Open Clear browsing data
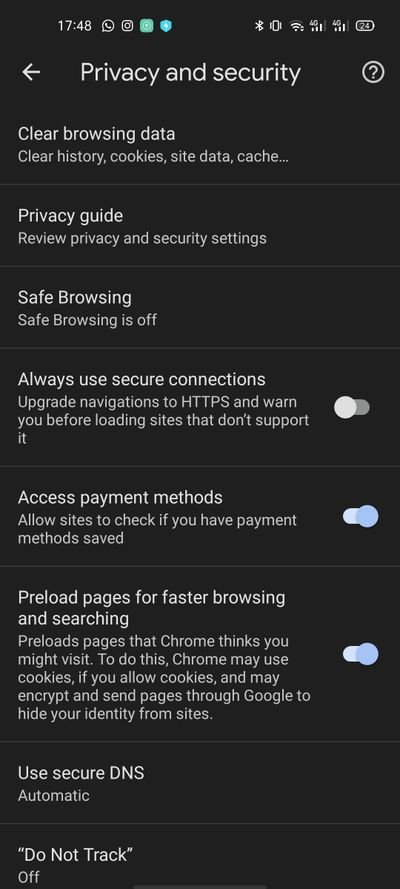The image size is (400, 889). [200, 144]
